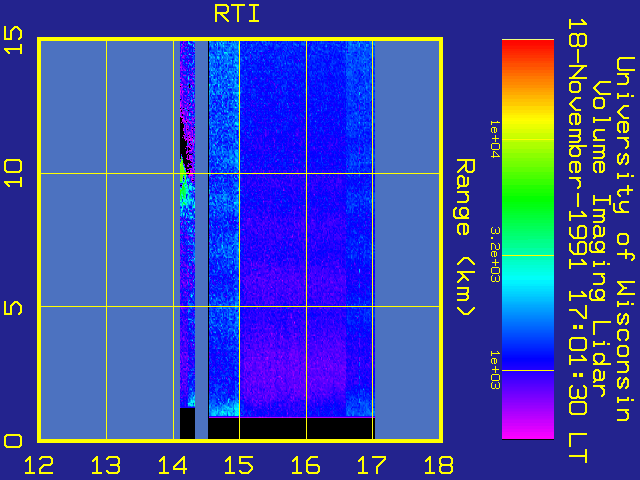Viewport: 640px width, 480px height.
Task: Click the 1e+04 colorbar label
Action: tap(494, 139)
